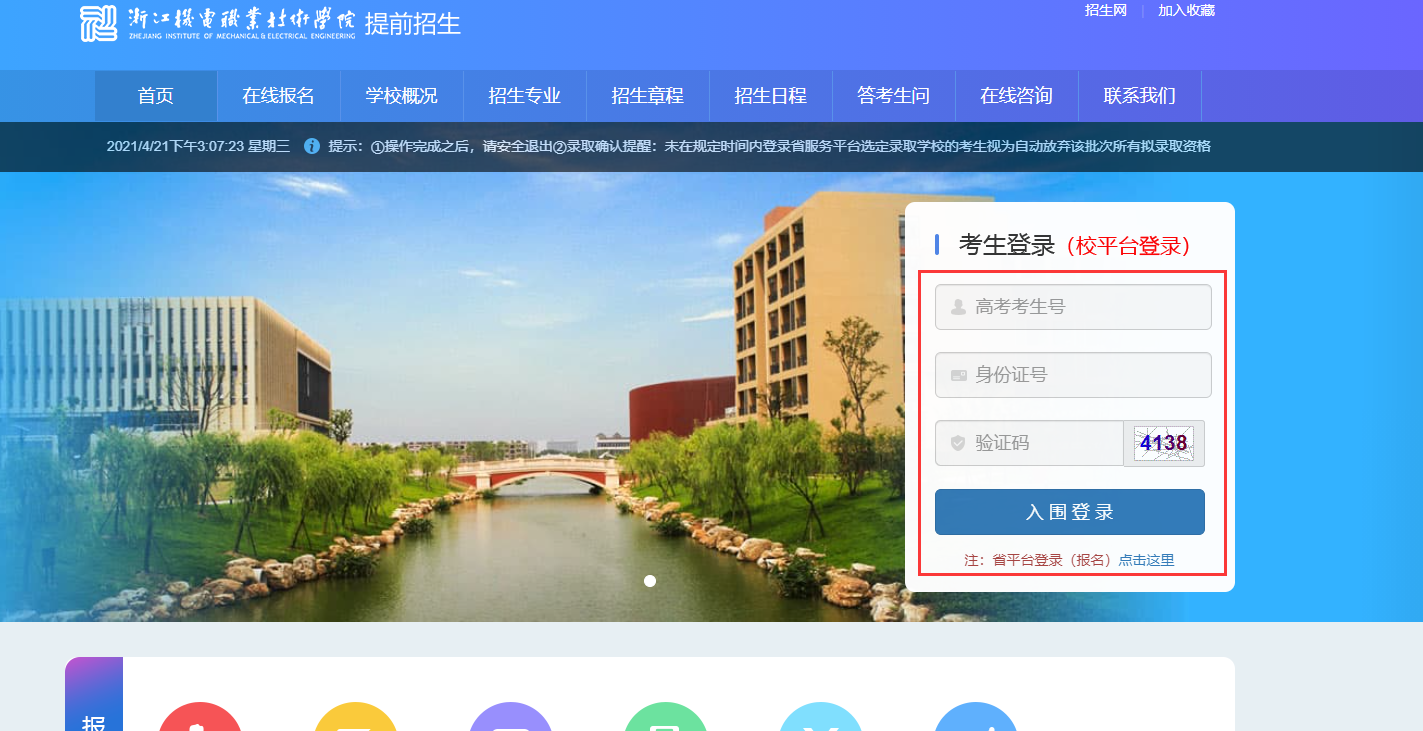Click the date and time text 2021/4/21
Viewport: 1423px width, 731px height.
[198, 146]
